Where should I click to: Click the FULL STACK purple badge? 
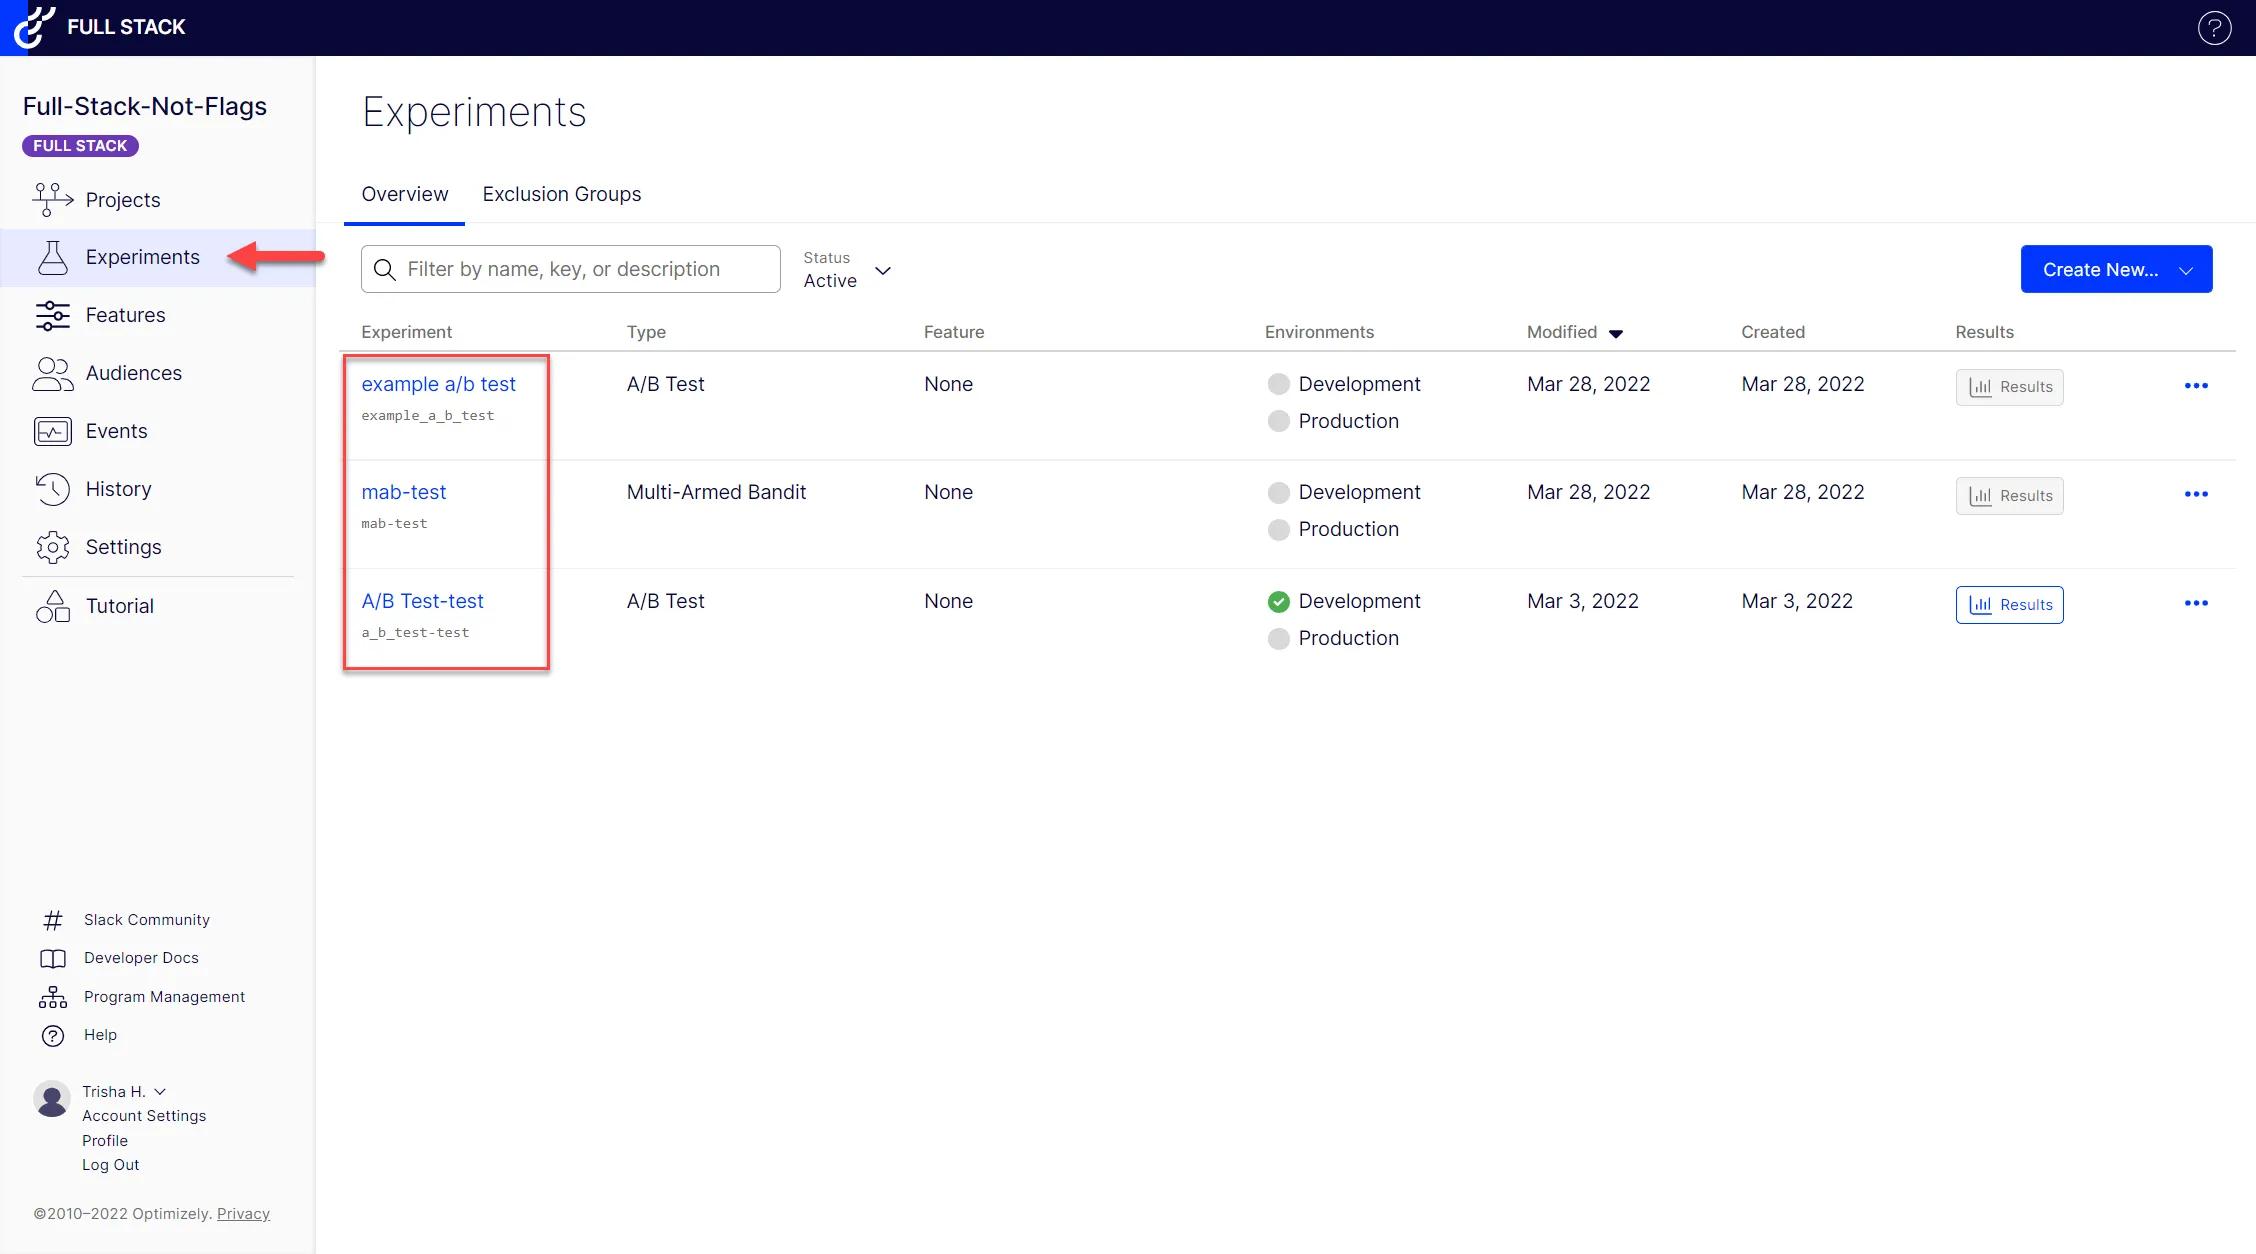[80, 146]
